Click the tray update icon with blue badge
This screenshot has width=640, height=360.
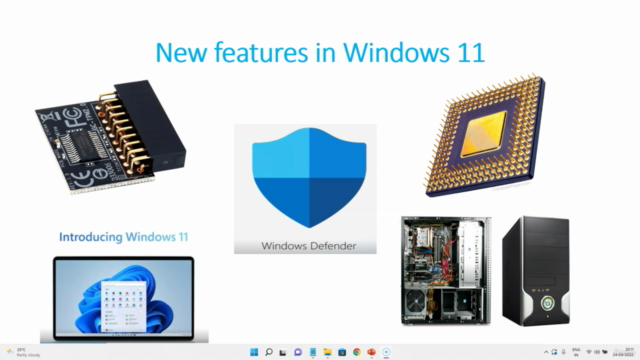pos(554,352)
